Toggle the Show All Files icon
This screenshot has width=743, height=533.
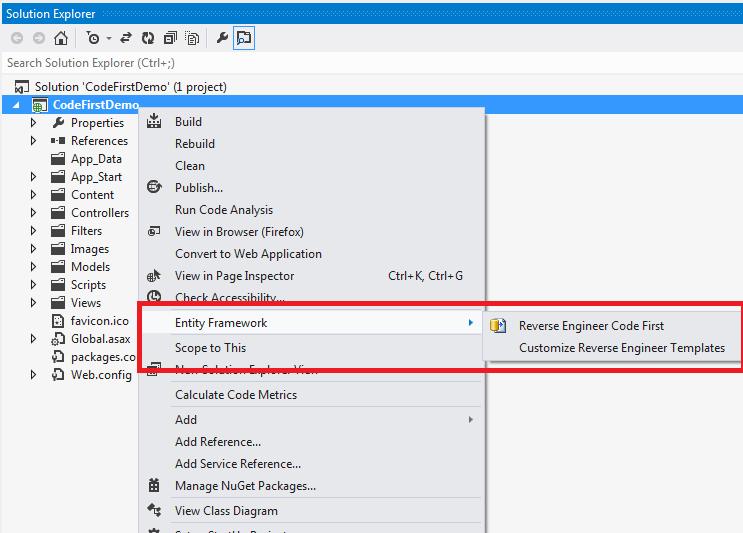(191, 38)
